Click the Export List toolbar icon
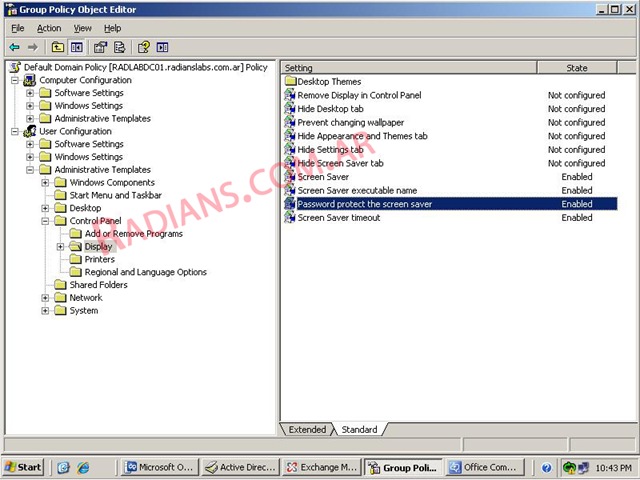 [119, 47]
